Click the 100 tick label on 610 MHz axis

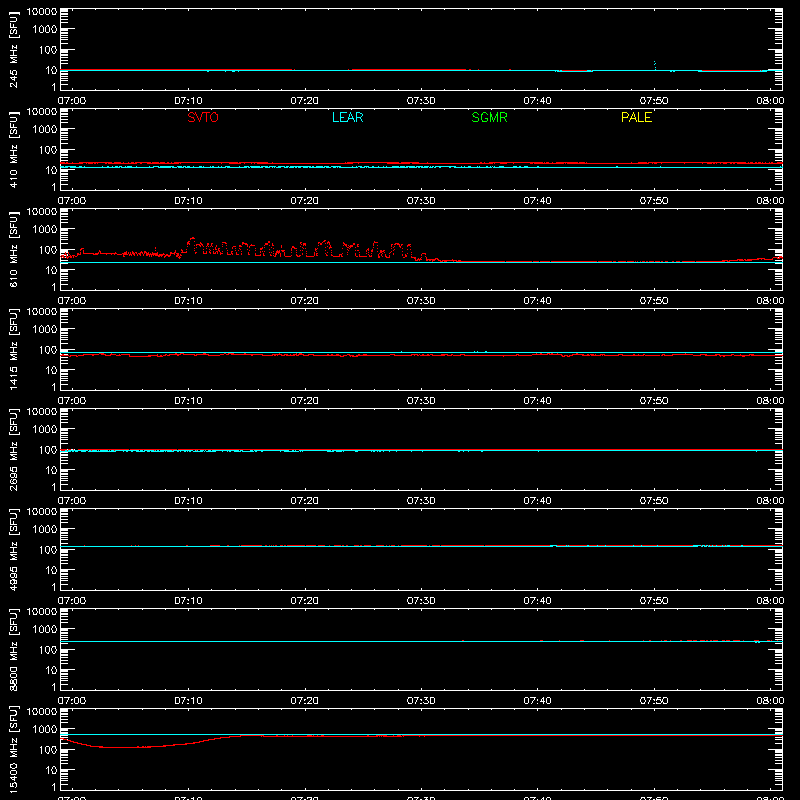[x=48, y=249]
